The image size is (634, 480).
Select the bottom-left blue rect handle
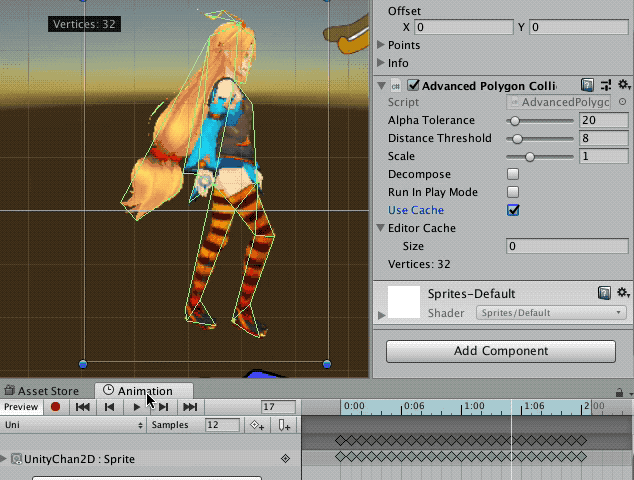(83, 364)
